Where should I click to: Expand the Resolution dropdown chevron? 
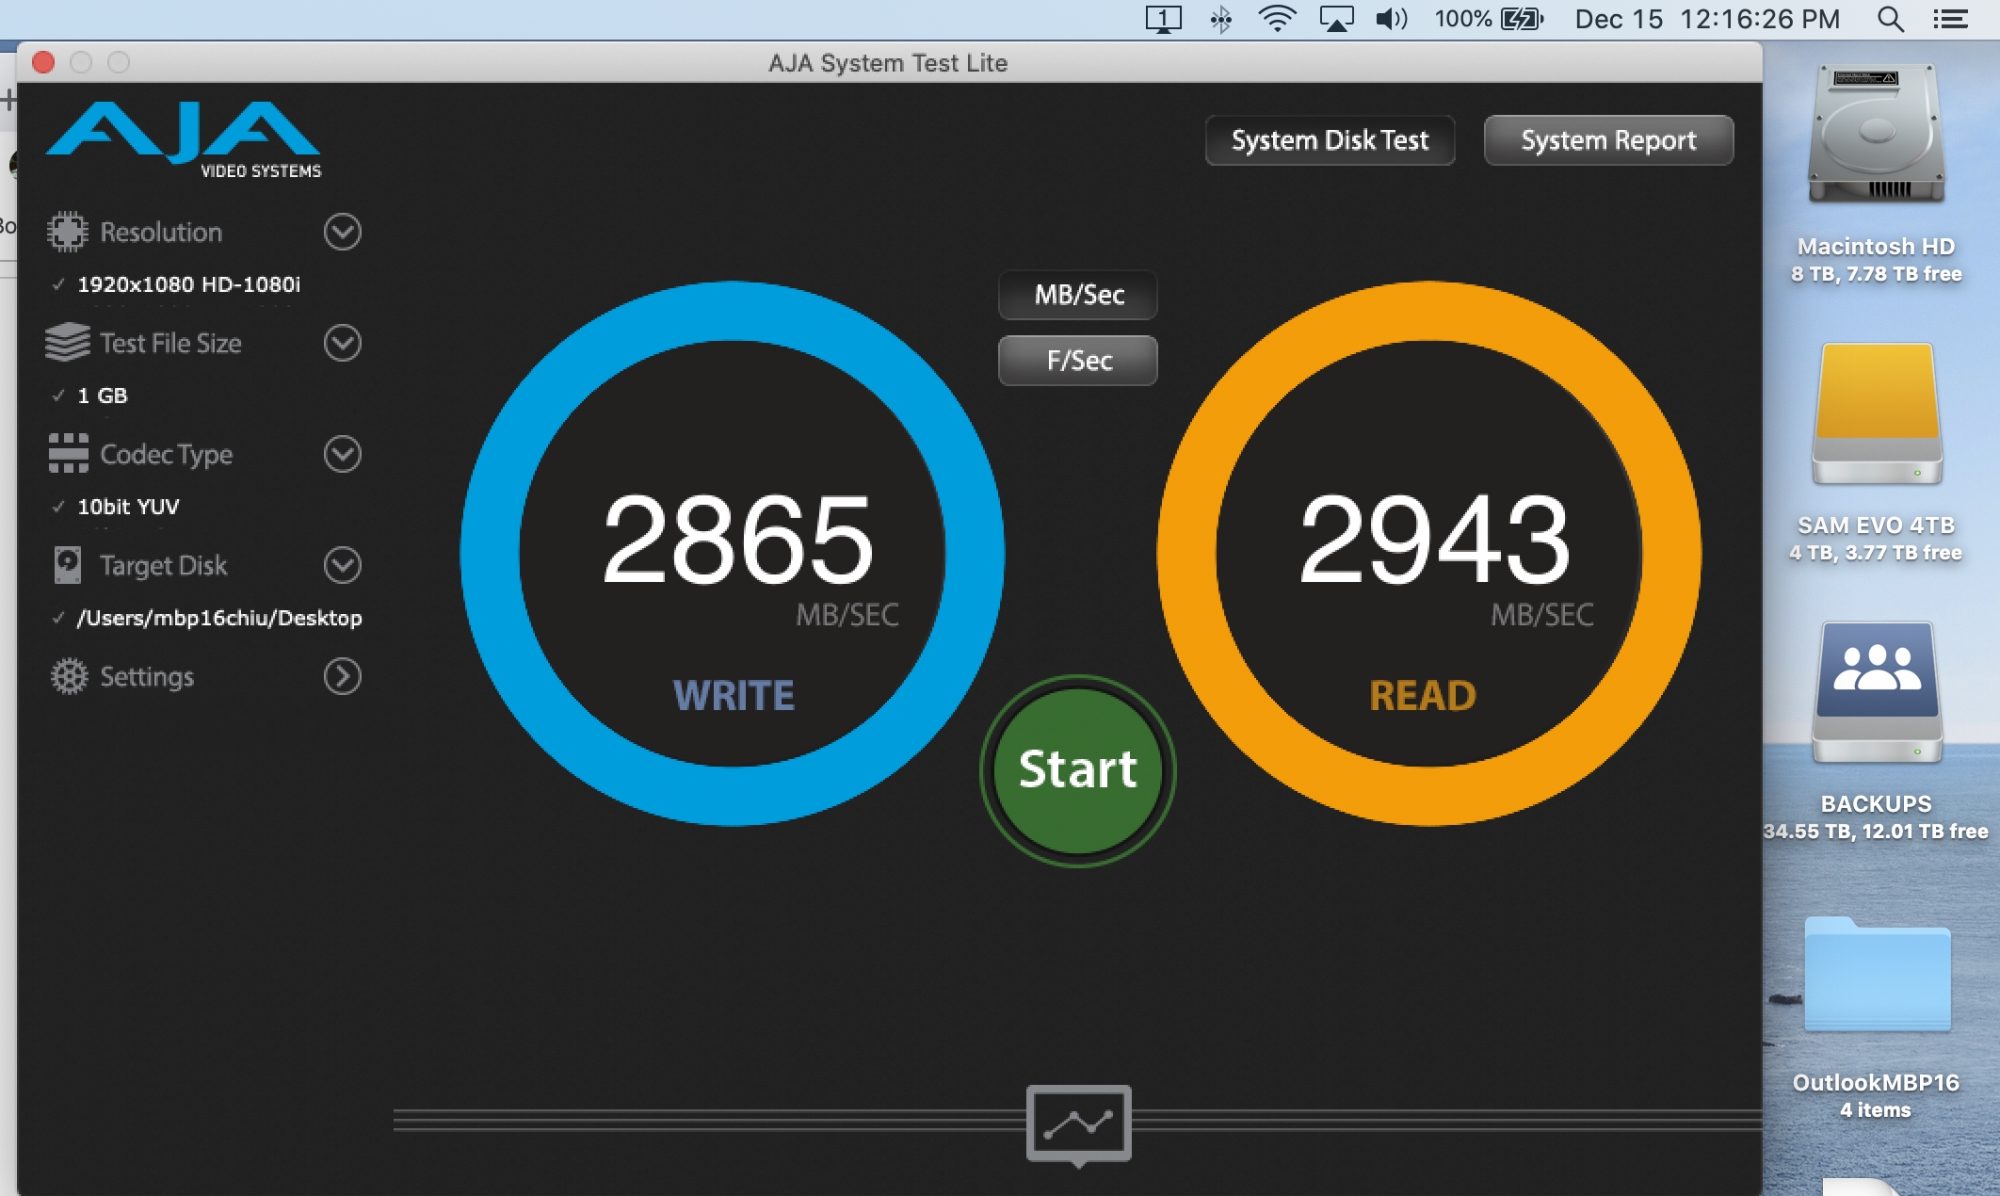pos(342,232)
